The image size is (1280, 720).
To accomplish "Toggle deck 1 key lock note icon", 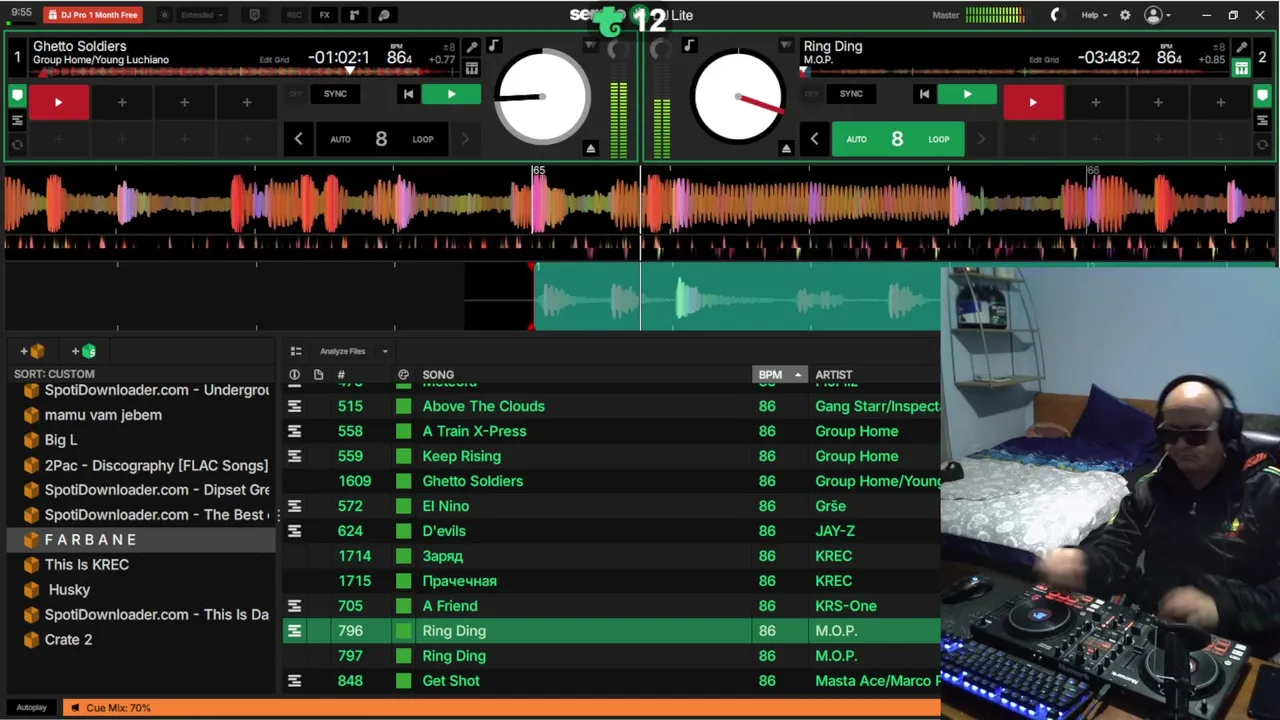I will 494,46.
